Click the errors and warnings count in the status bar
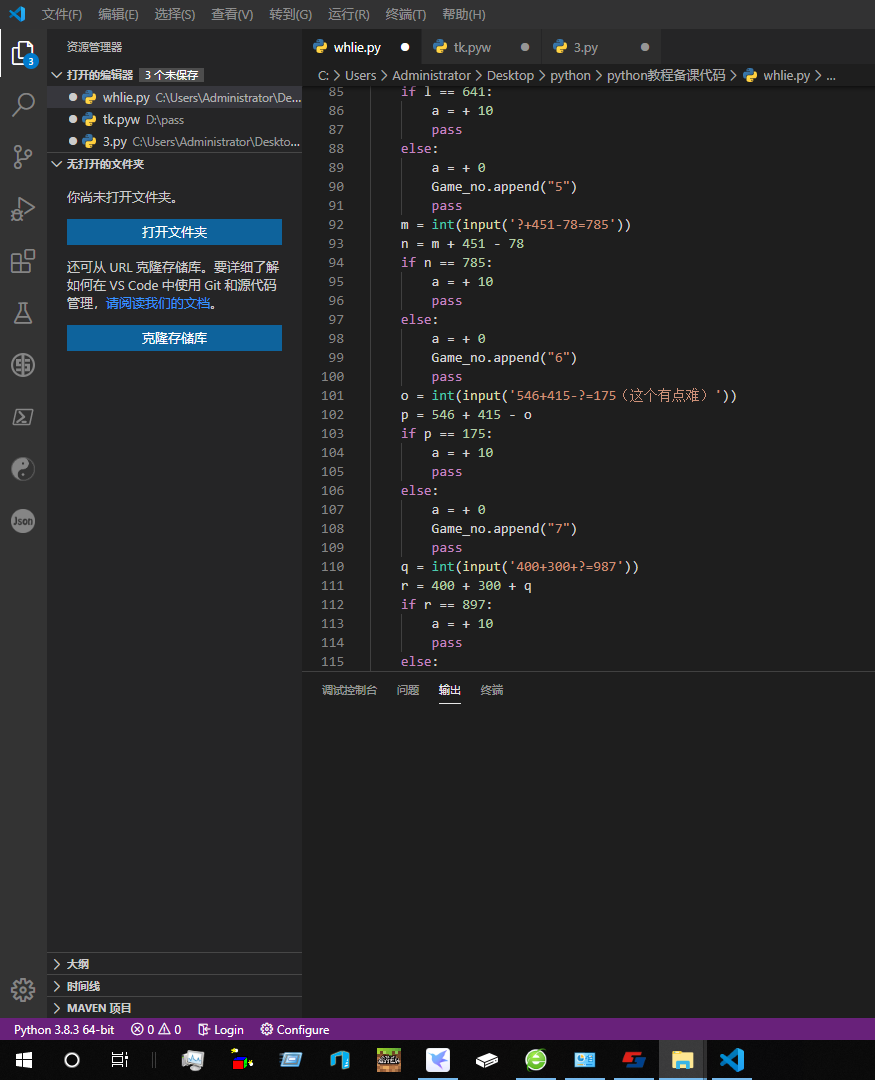The height and width of the screenshot is (1080, 875). 156,1029
